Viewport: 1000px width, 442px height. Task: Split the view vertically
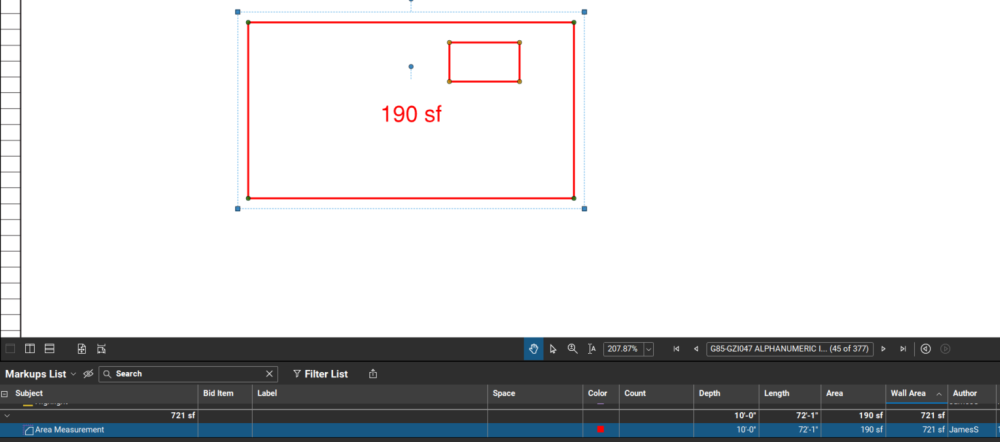pyautogui.click(x=29, y=349)
